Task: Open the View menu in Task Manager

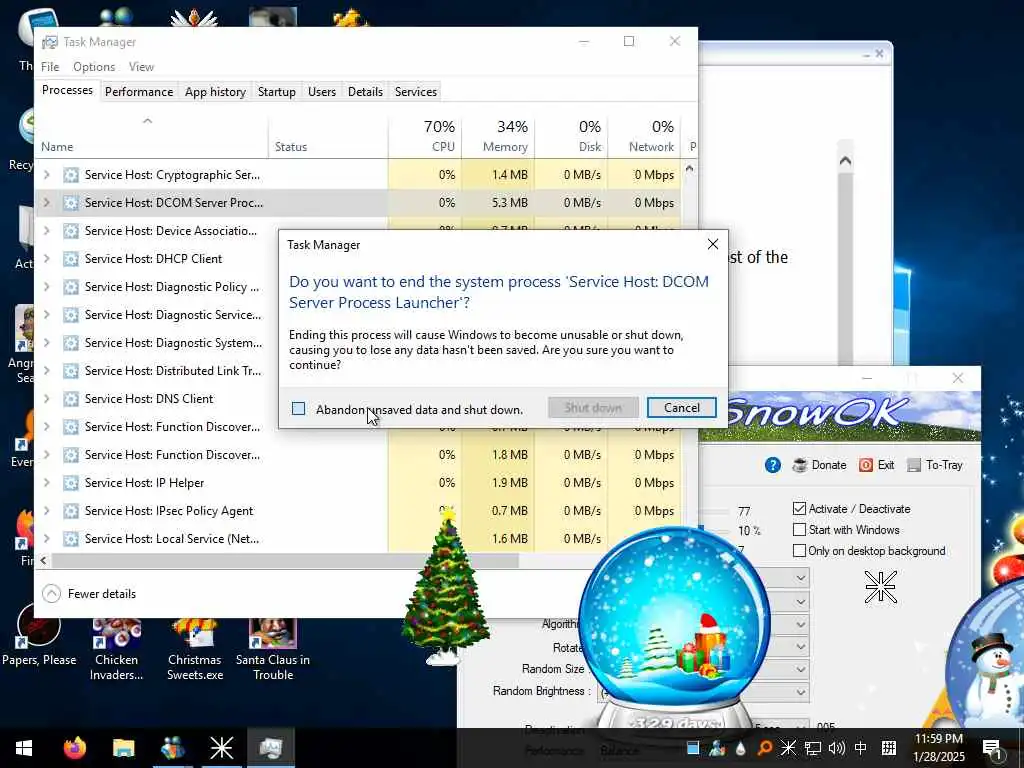Action: pyautogui.click(x=141, y=67)
